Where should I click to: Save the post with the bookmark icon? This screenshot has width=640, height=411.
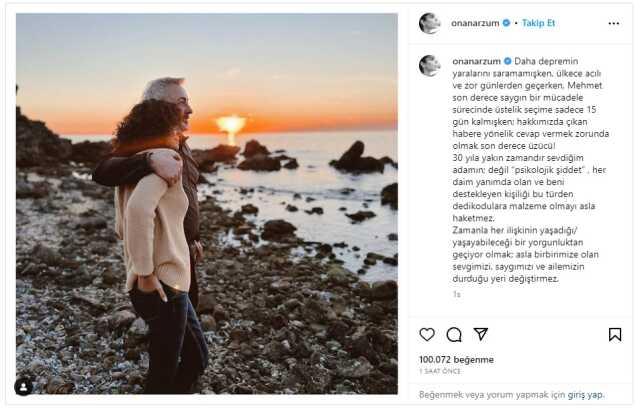[x=615, y=334]
